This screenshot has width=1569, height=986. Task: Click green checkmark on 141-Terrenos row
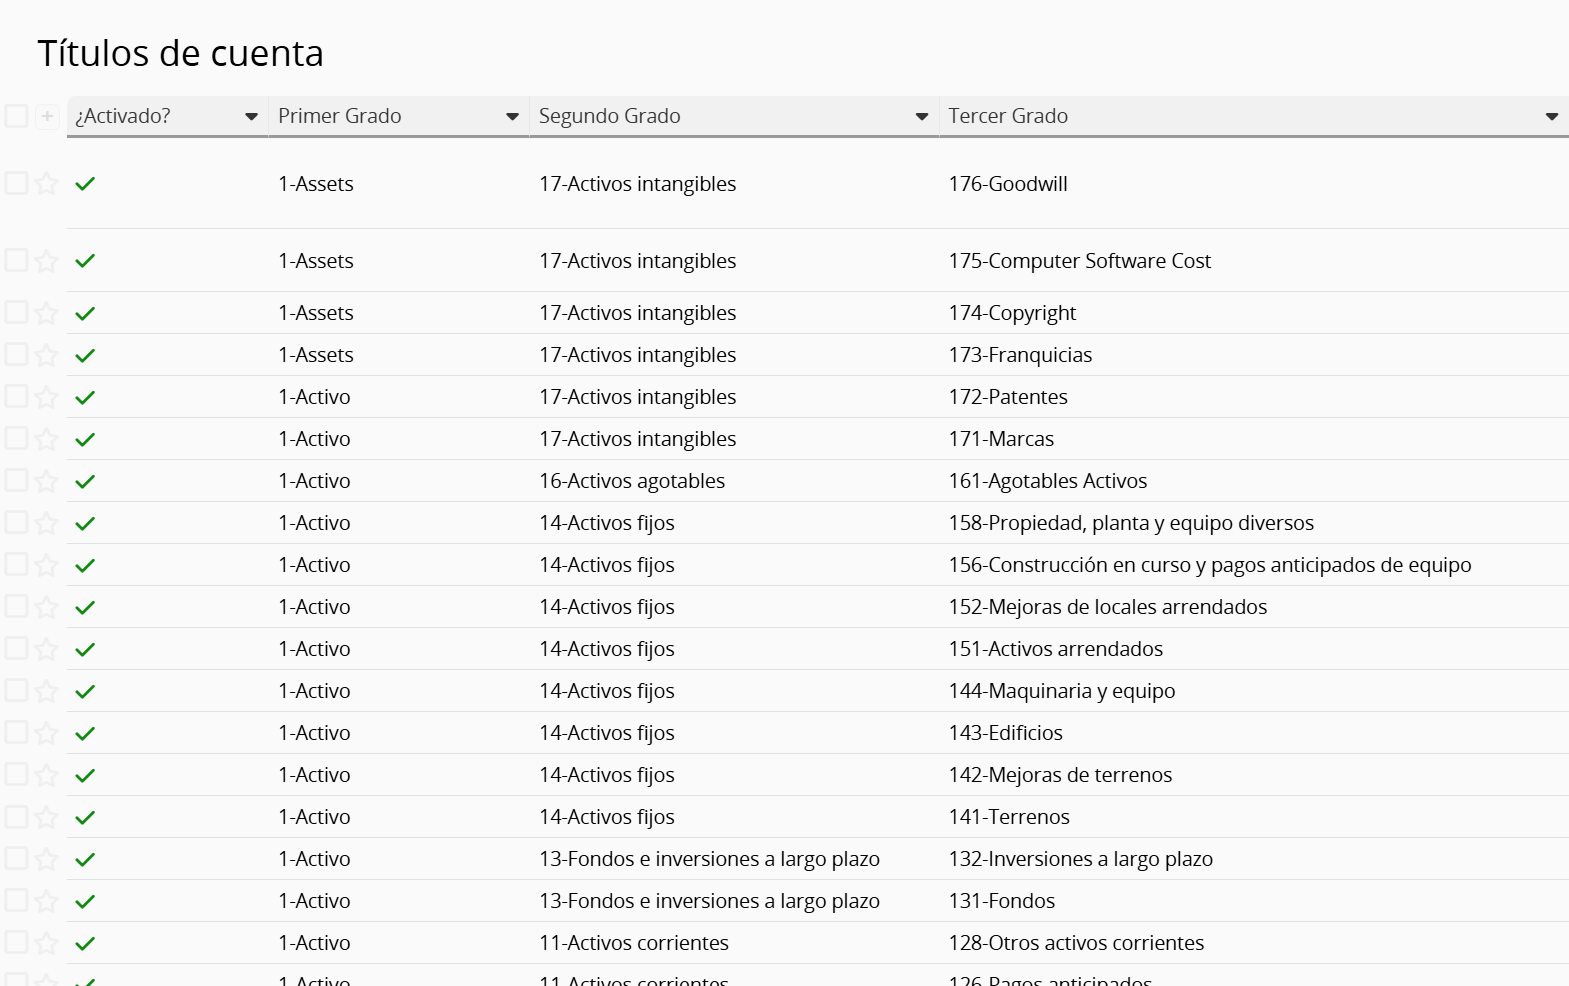point(86,817)
